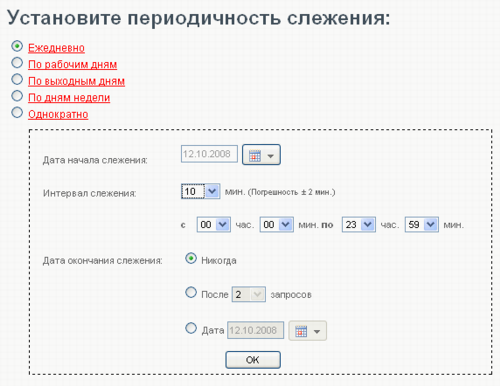The height and width of the screenshot is (386, 500).
Task: Open the tracking interval dropdown showing 10
Action: (x=201, y=191)
